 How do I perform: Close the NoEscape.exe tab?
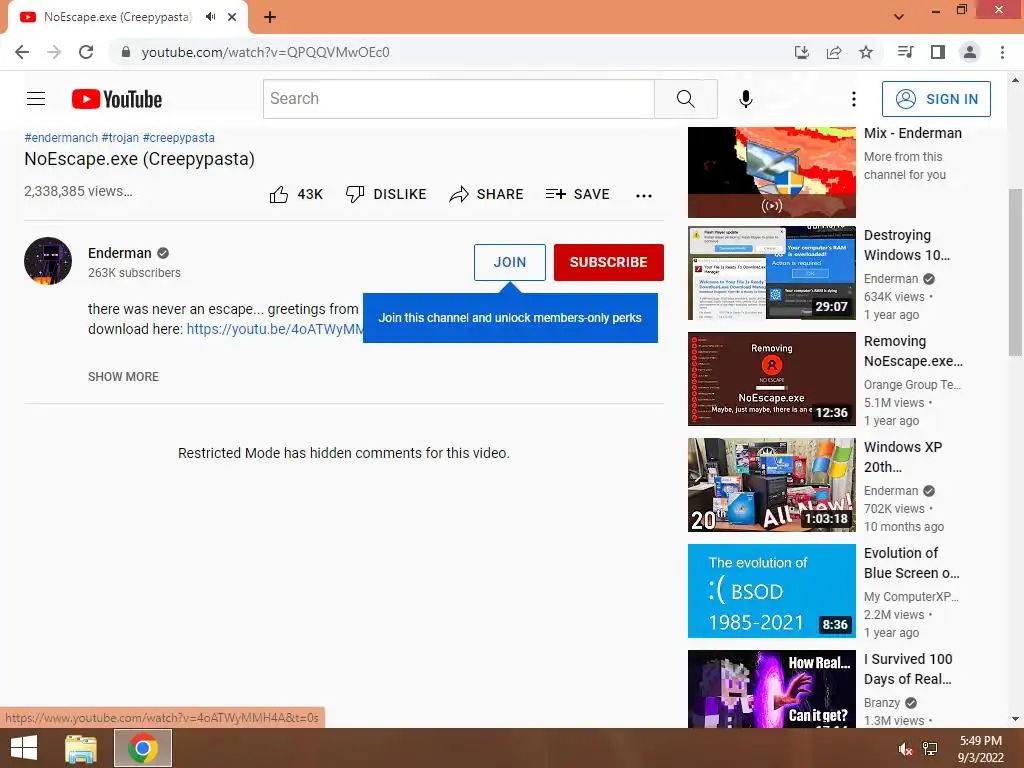[232, 17]
